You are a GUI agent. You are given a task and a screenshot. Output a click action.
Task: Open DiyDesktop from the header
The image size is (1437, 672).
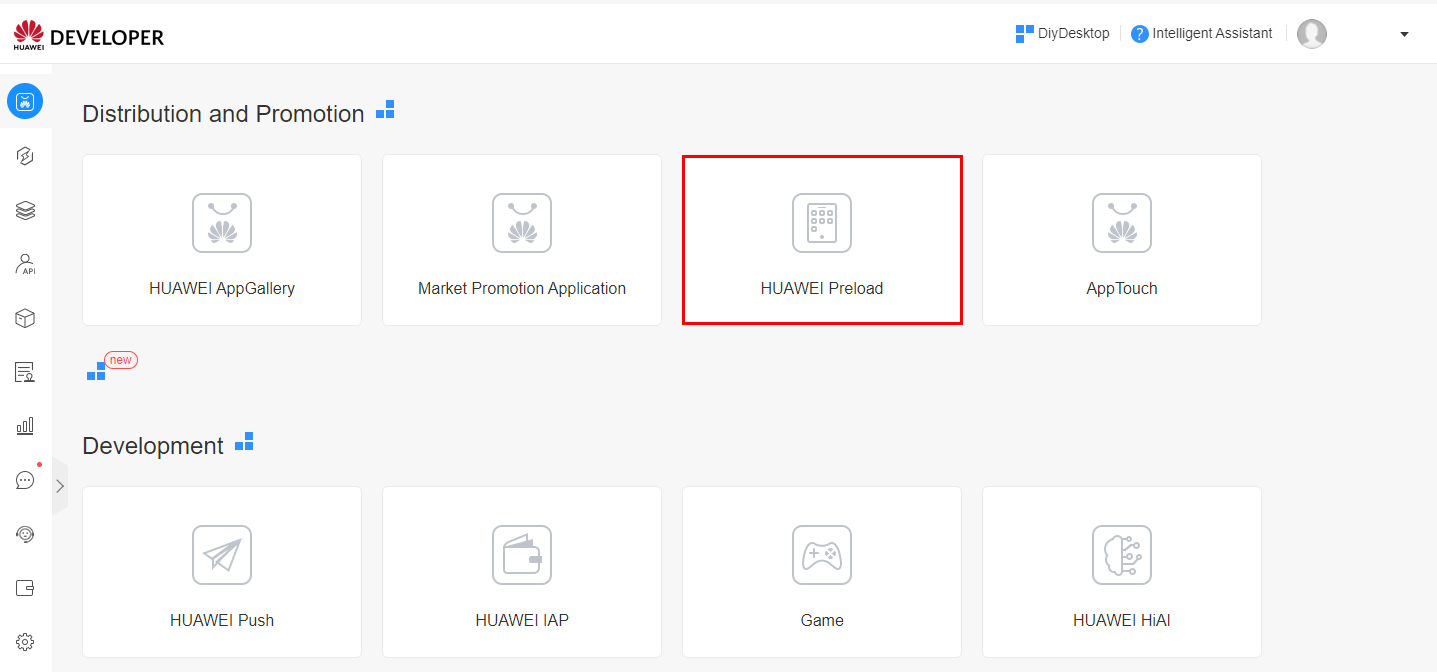(x=1062, y=33)
